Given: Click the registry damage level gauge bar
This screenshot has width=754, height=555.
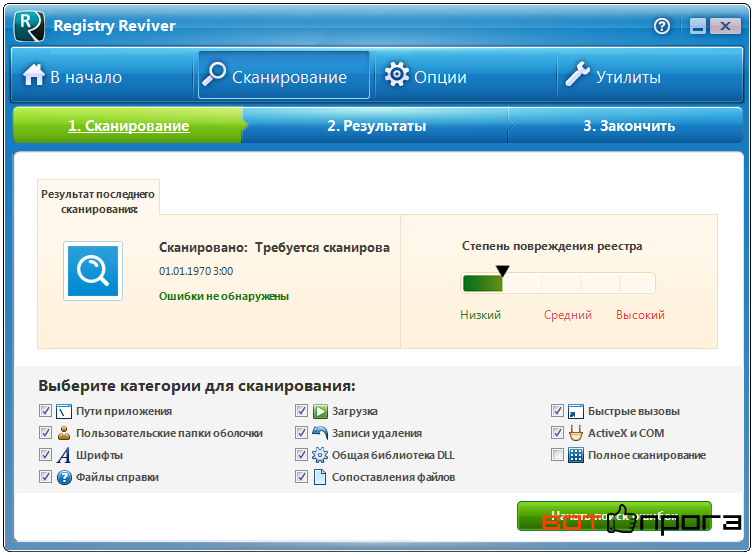Looking at the screenshot, I should (558, 283).
